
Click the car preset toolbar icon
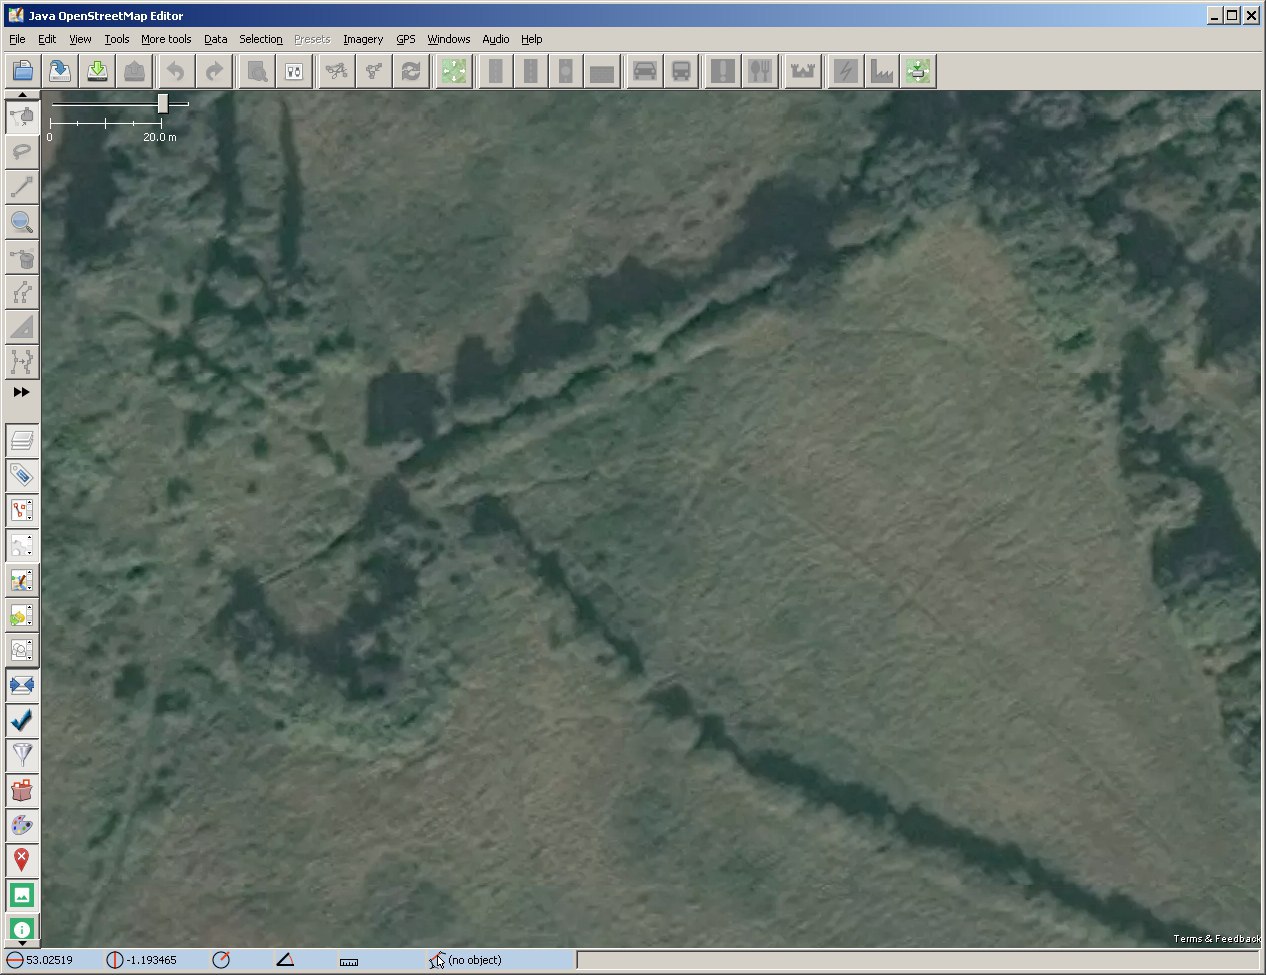pyautogui.click(x=645, y=71)
